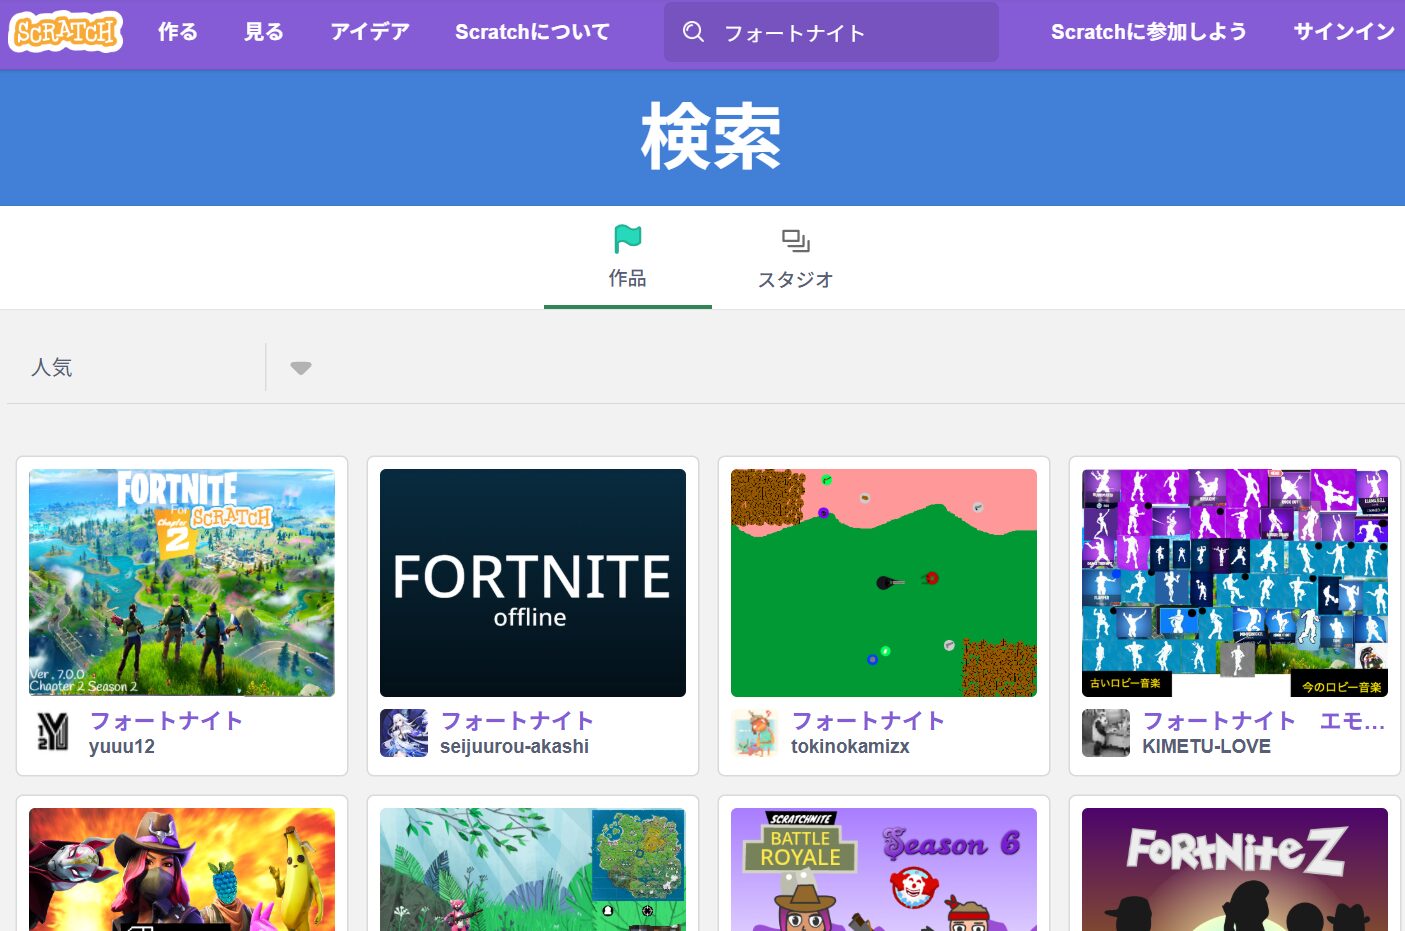The width and height of the screenshot is (1405, 931).
Task: Open the emote dance grid thumbnail
Action: click(x=1235, y=583)
